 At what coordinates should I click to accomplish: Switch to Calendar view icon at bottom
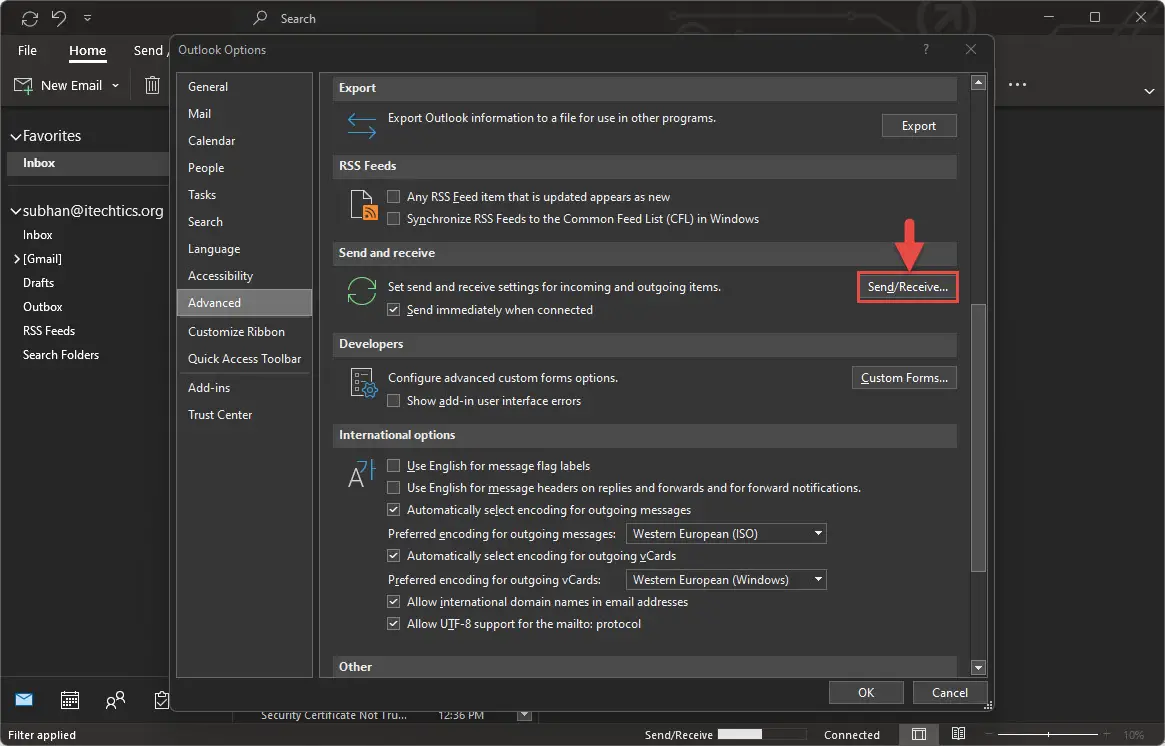(x=70, y=699)
